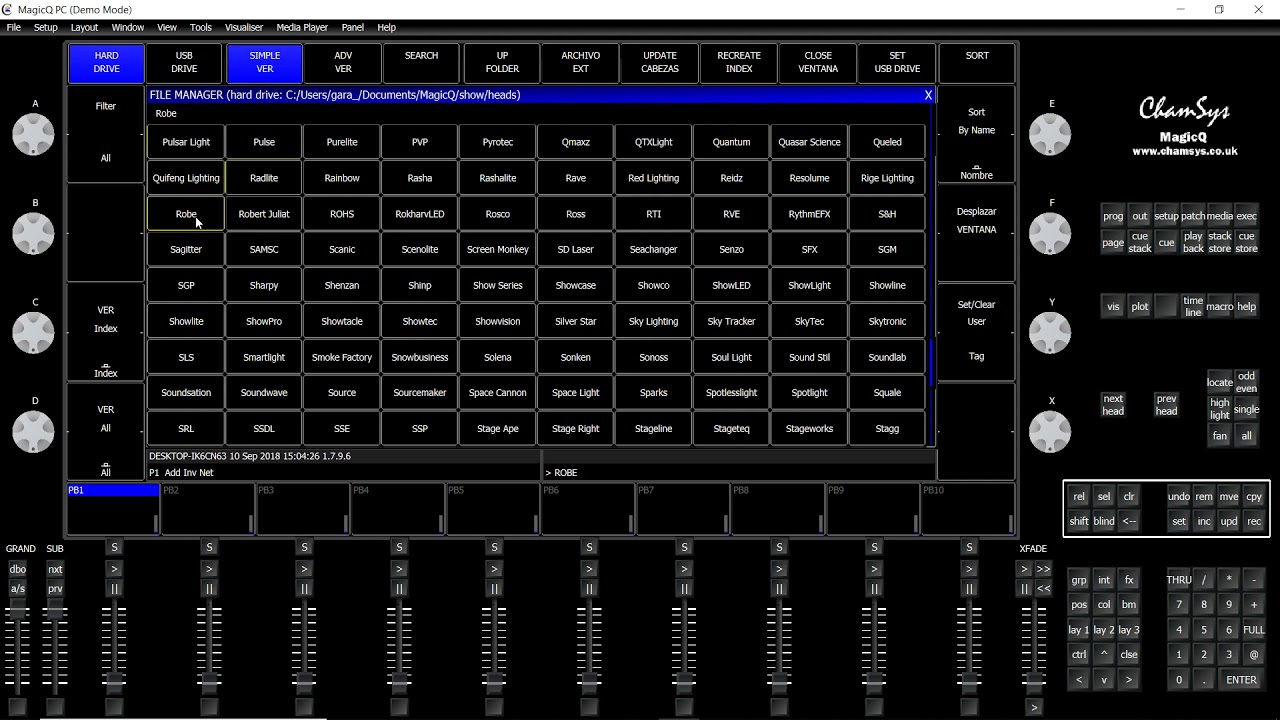Click the rec record button
Image resolution: width=1280 pixels, height=720 pixels.
1254,521
